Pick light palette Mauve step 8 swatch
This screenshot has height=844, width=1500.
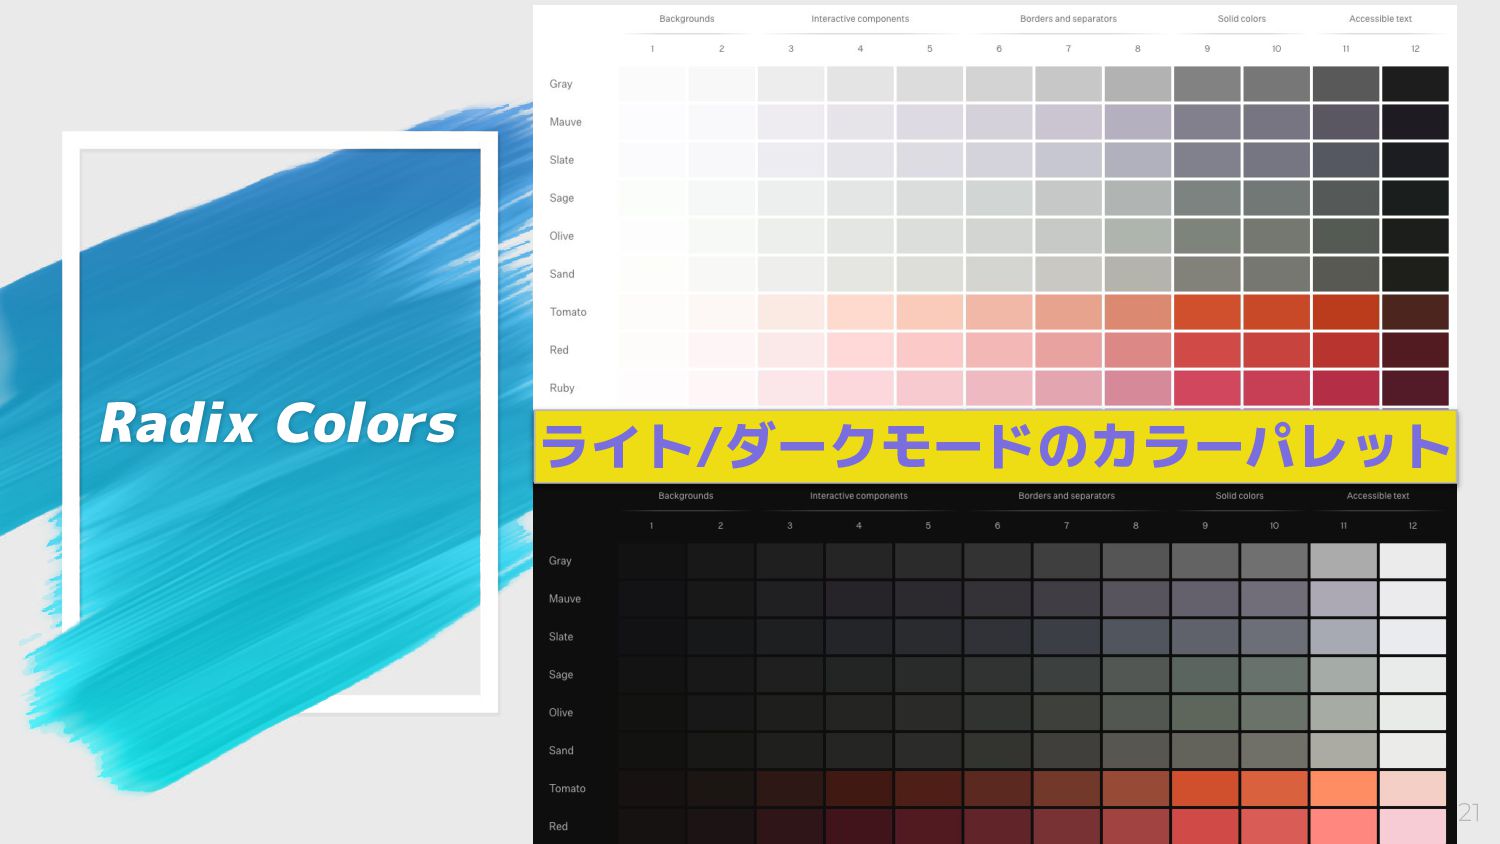1138,122
